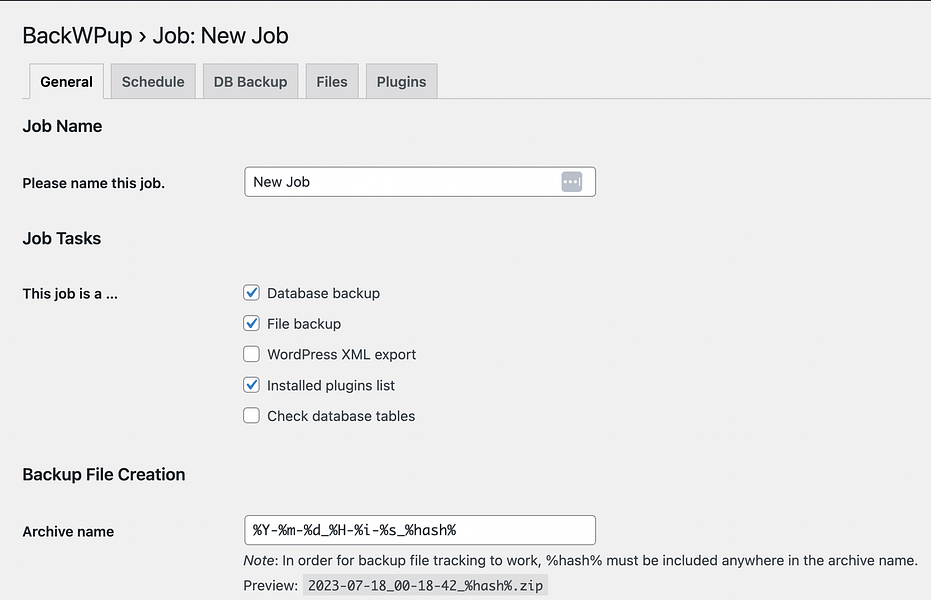Tick the Check database tables checkbox
931x600 pixels.
click(252, 416)
